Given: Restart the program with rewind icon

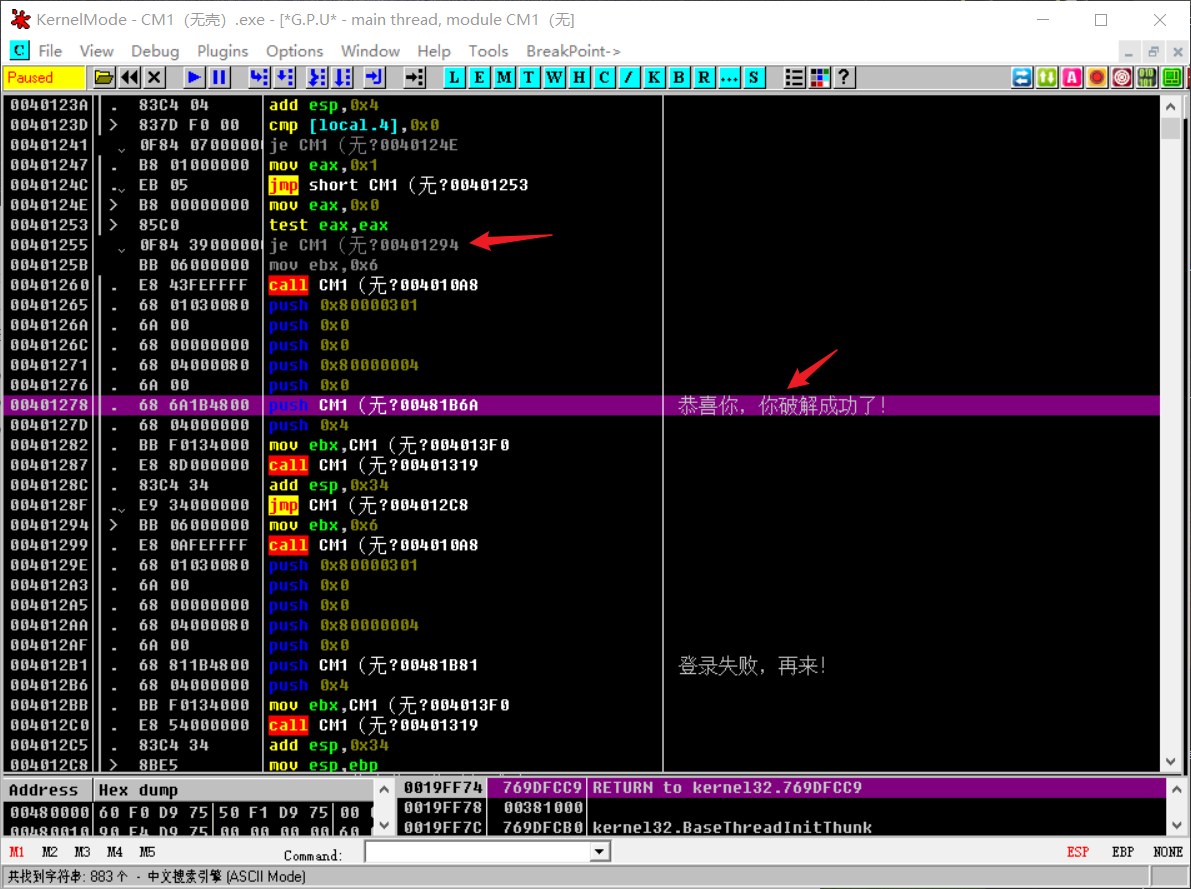Looking at the screenshot, I should [x=130, y=77].
